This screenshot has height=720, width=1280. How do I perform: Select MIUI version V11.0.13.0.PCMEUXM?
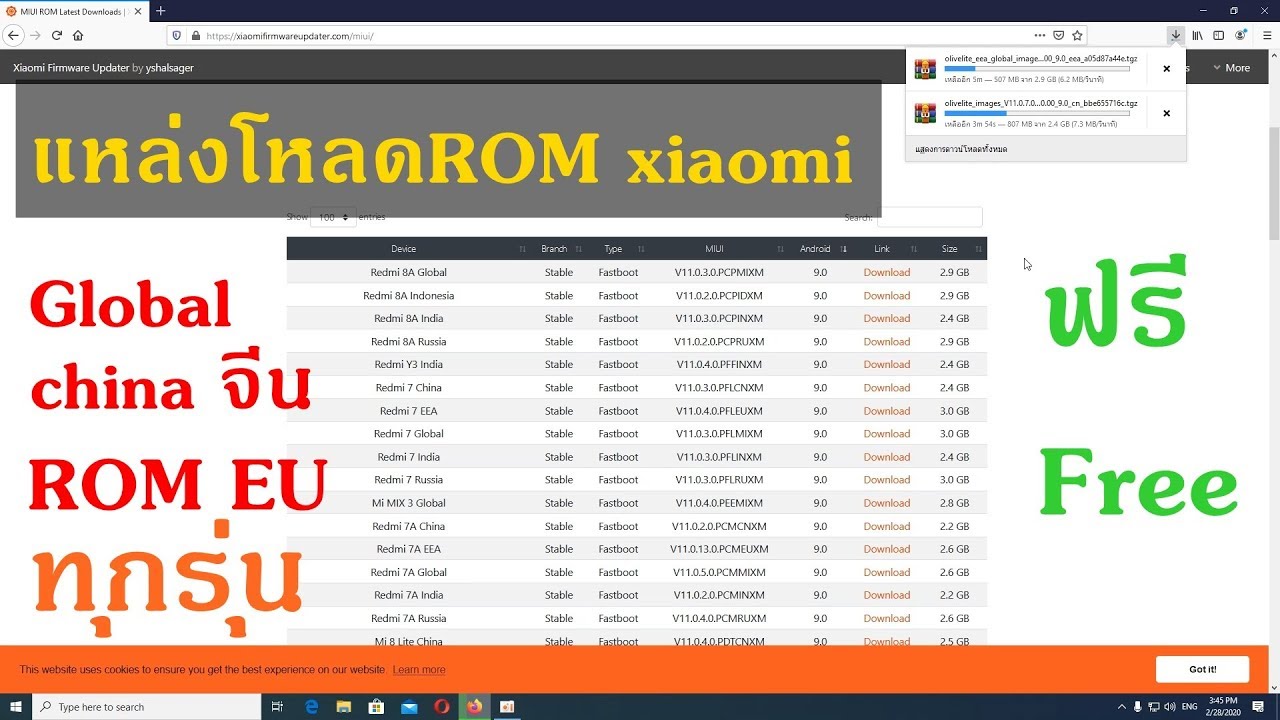(x=719, y=548)
